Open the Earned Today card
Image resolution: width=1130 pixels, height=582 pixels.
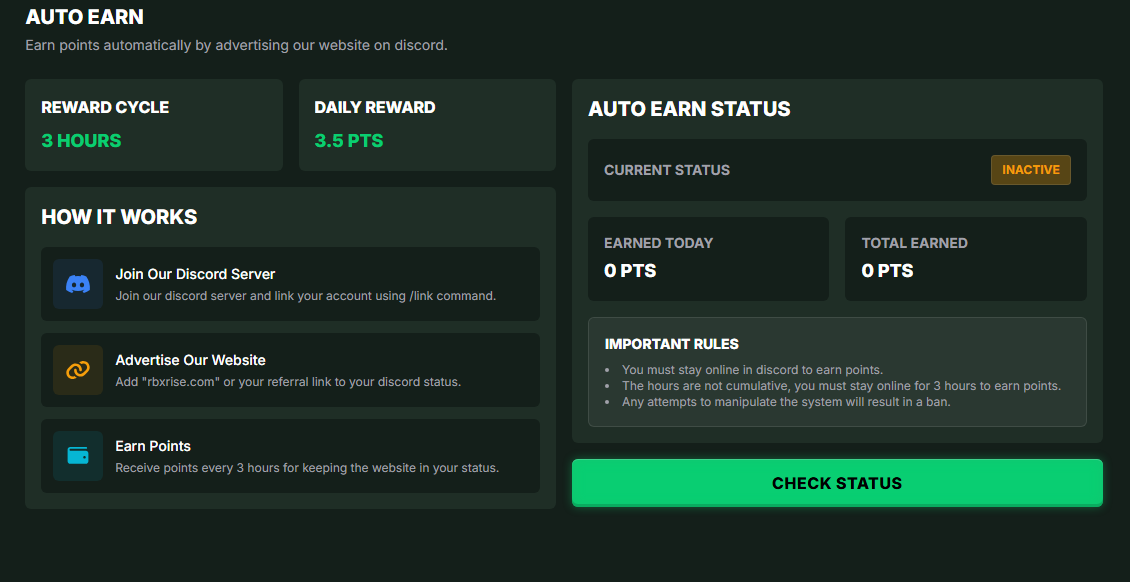pos(708,258)
